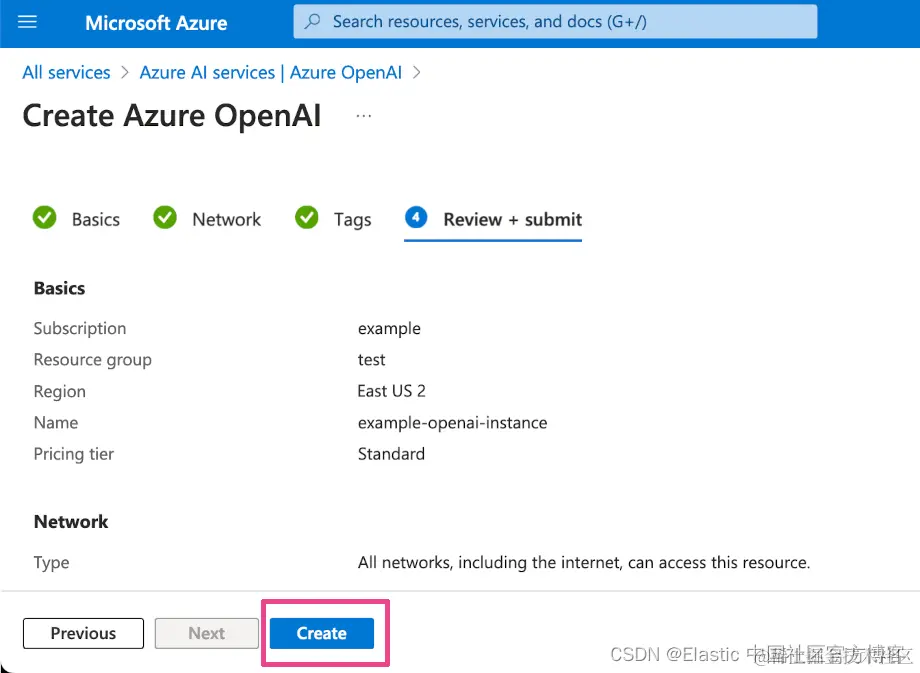Click the chevron after All services breadcrumb
Screen dimensions: 920x673
[x=125, y=73]
